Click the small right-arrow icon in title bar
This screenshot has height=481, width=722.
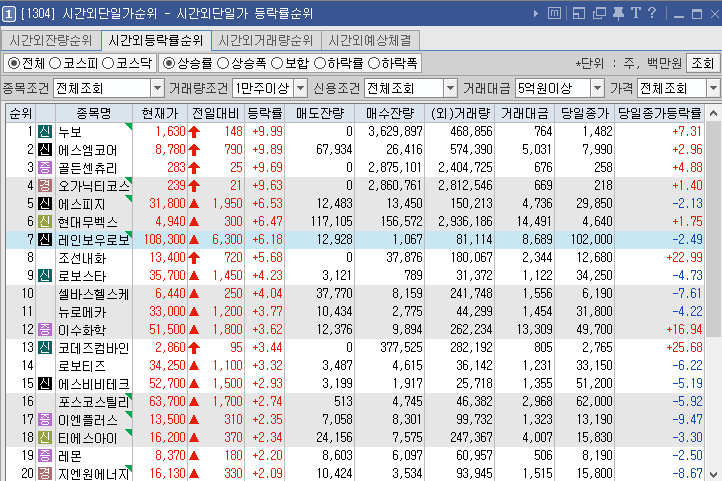[x=536, y=14]
